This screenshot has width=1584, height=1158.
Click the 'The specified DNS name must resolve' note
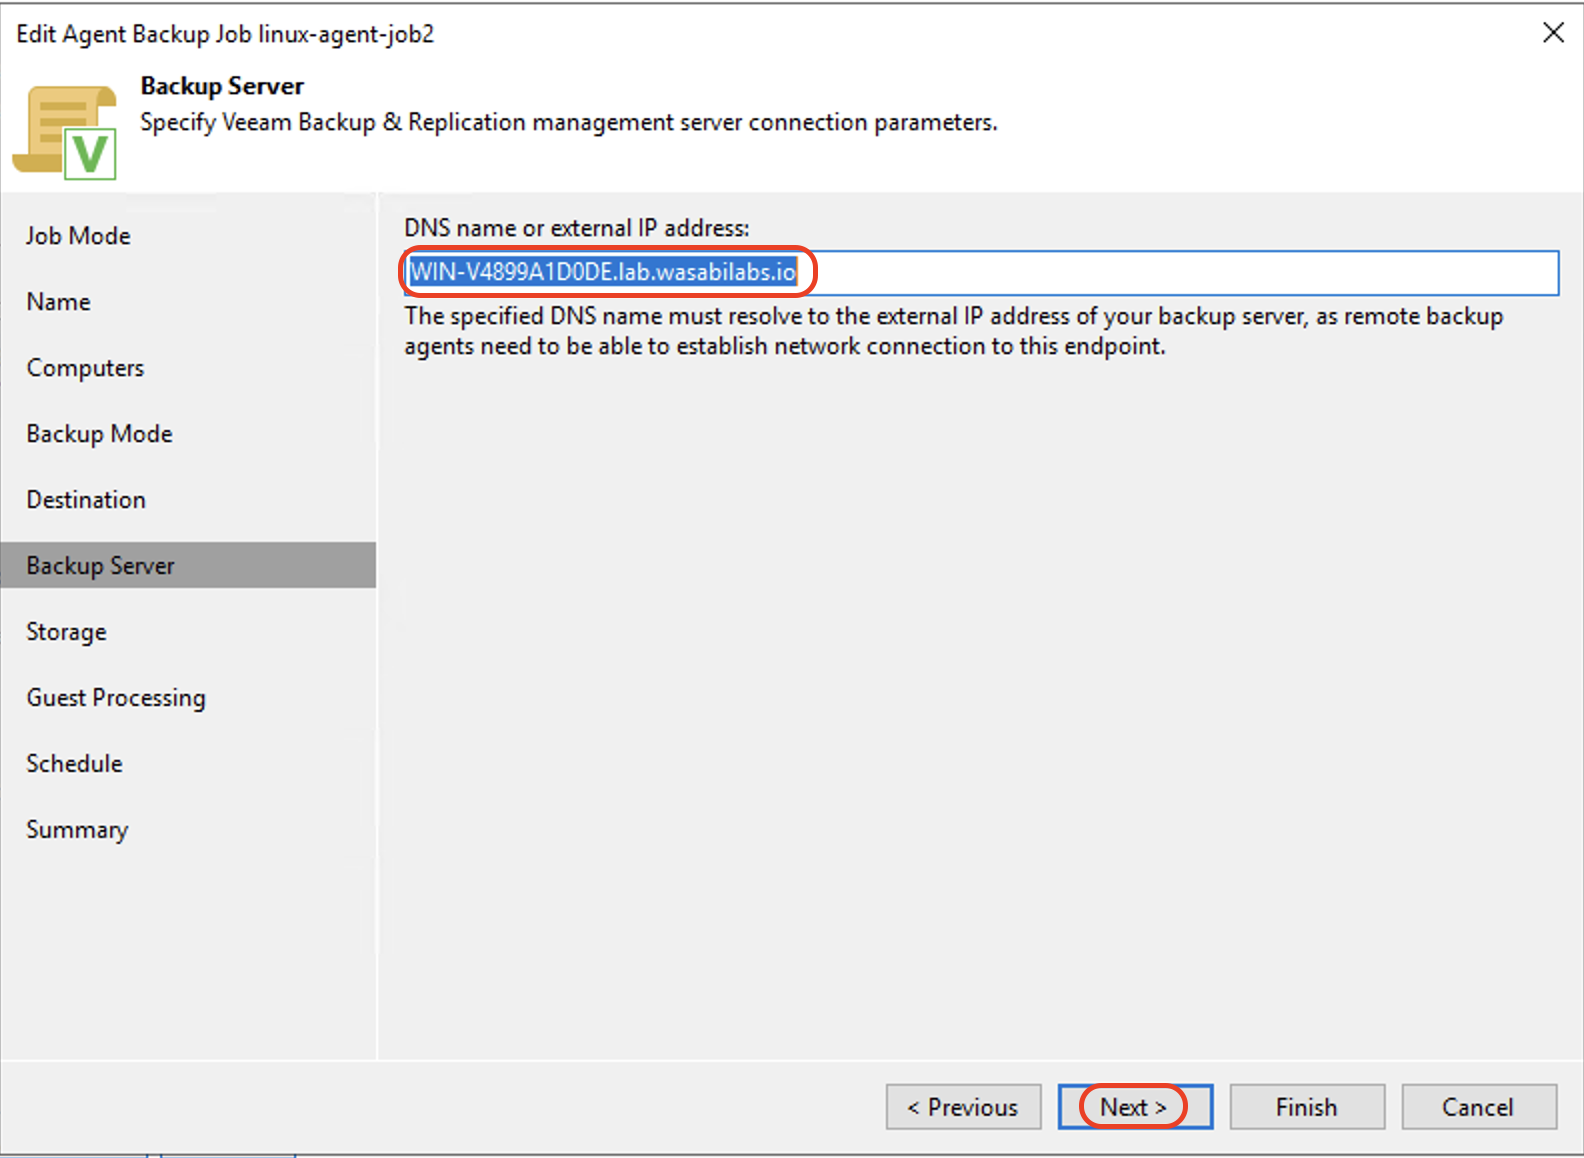tap(954, 331)
